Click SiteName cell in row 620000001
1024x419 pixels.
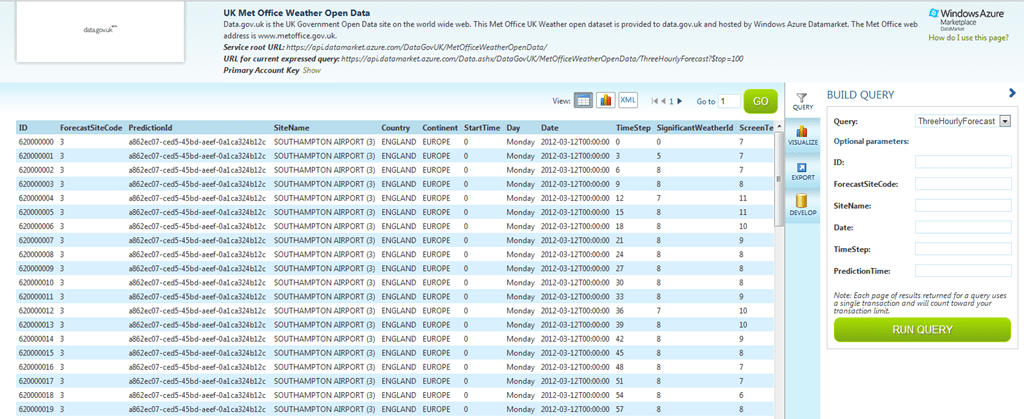(x=325, y=155)
